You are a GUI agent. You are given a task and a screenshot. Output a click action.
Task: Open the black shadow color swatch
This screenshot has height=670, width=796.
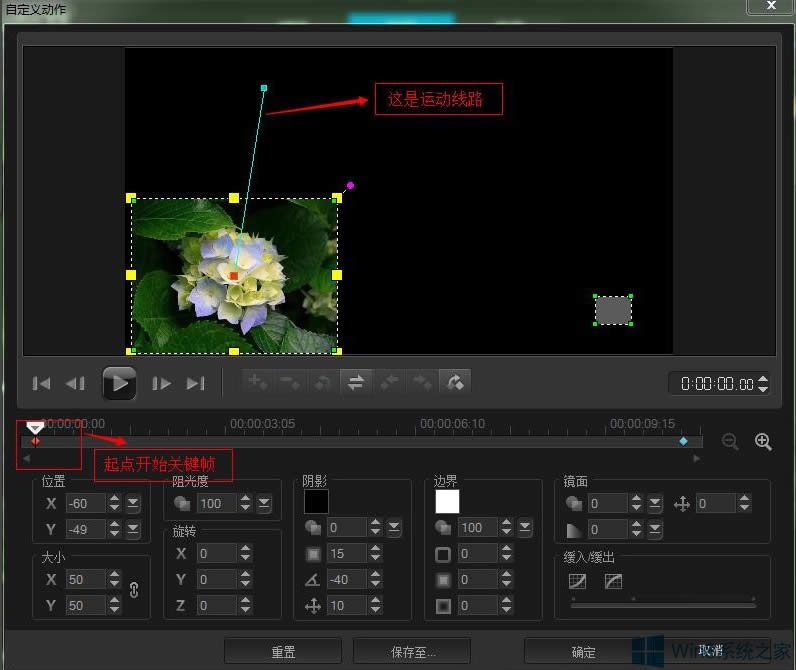316,501
